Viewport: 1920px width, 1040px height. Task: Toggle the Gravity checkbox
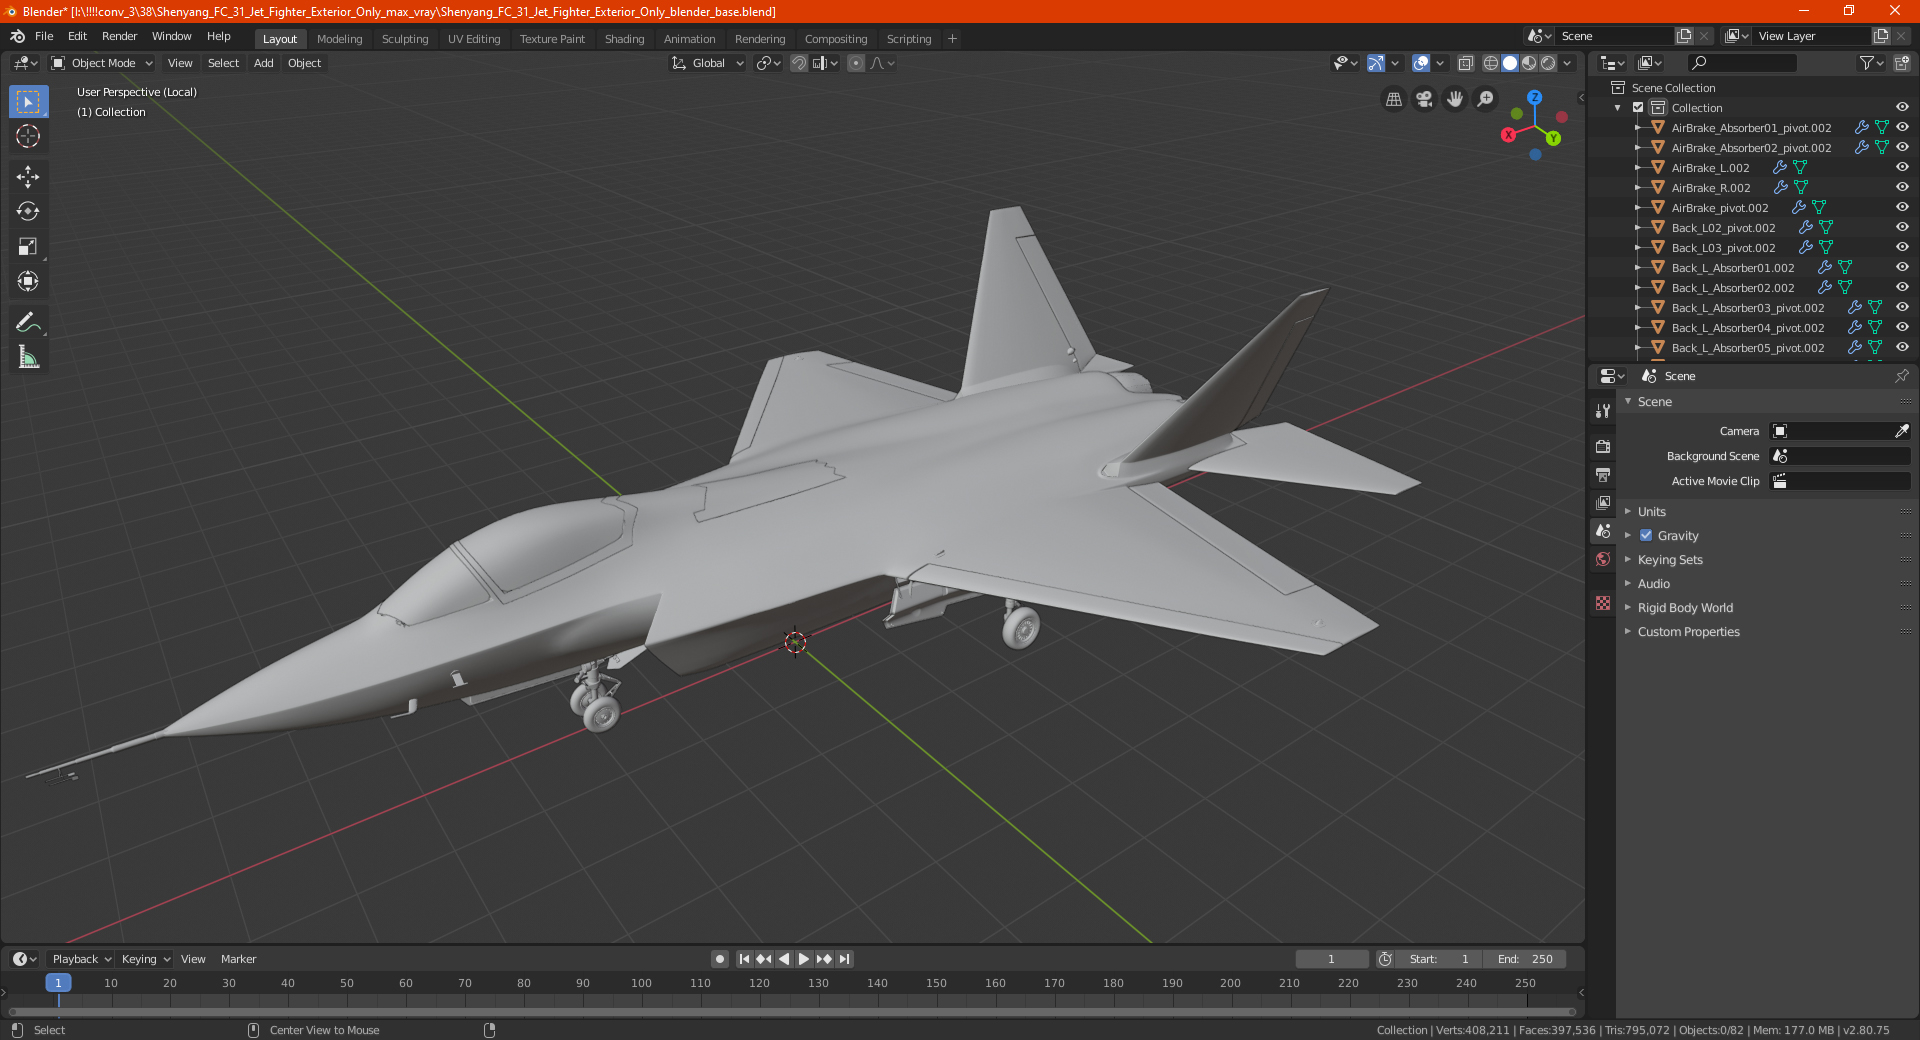[1646, 536]
